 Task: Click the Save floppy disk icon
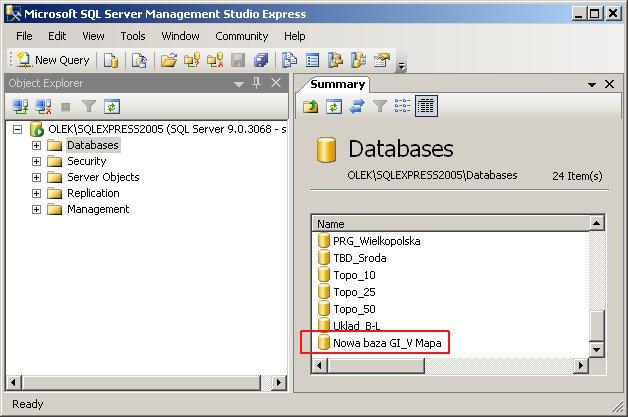click(238, 60)
